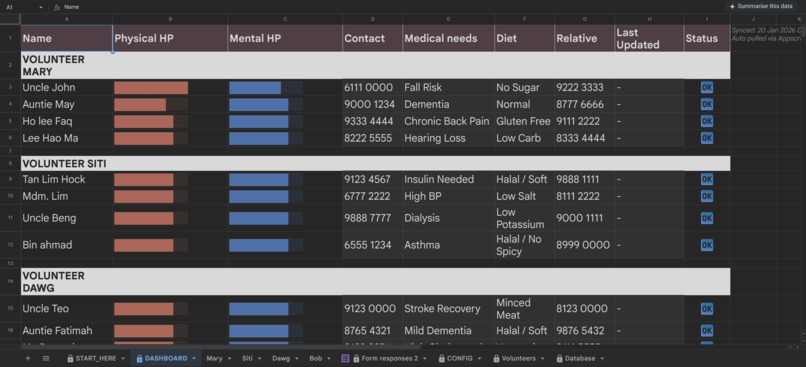Screen dimensions: 806x367
Task: Click the VOLUNTEER SITI section row
Action: [375, 163]
